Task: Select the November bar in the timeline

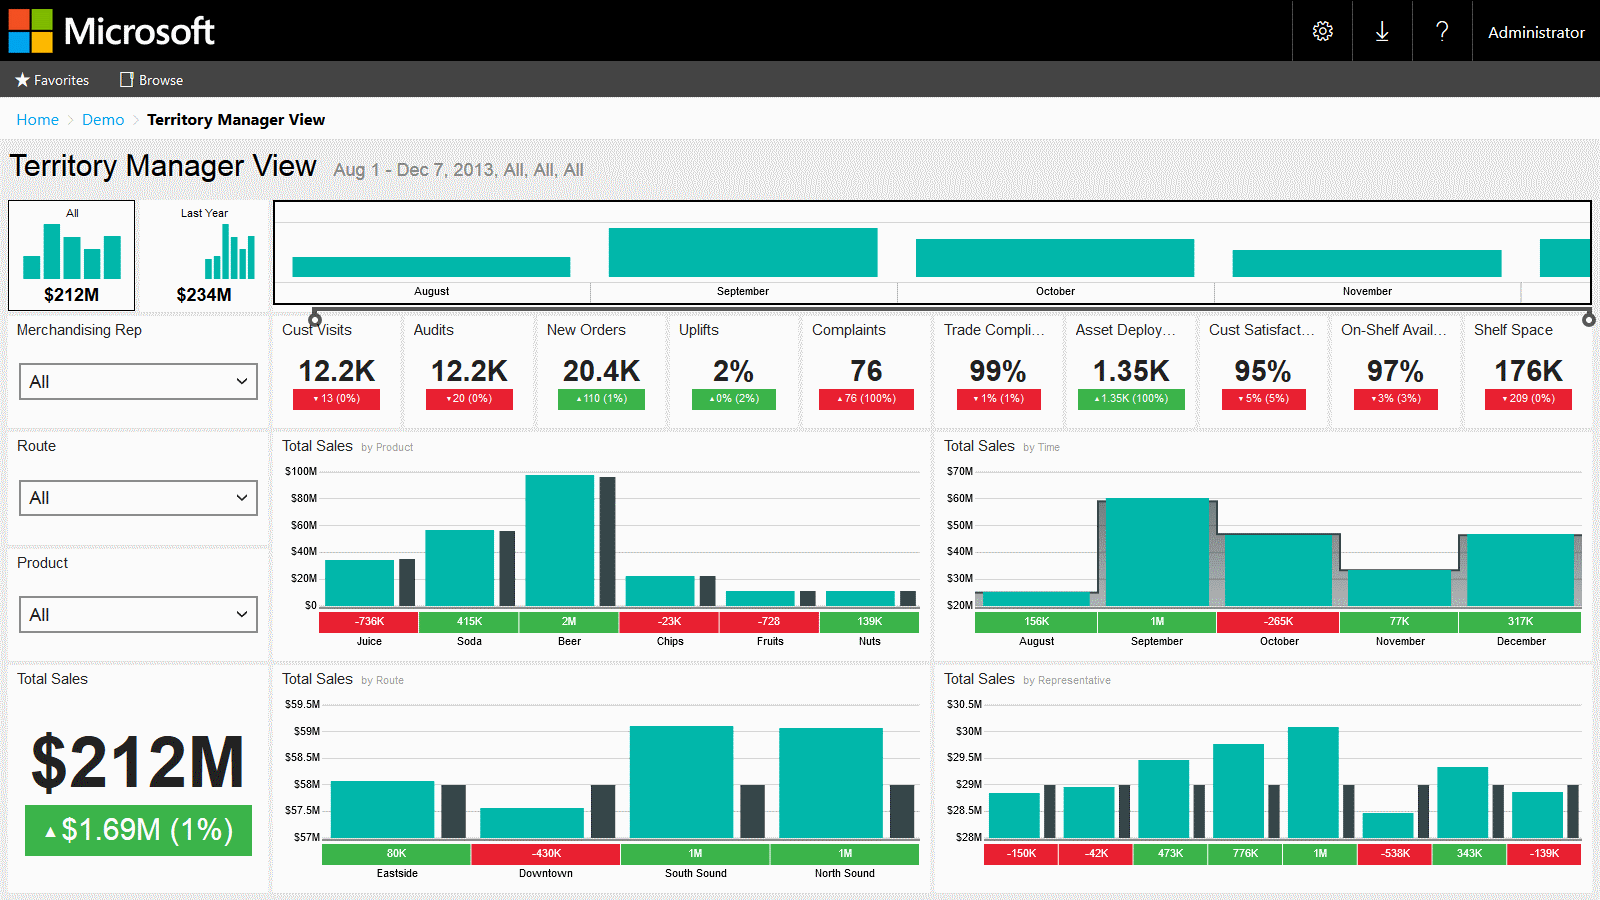Action: point(1367,263)
